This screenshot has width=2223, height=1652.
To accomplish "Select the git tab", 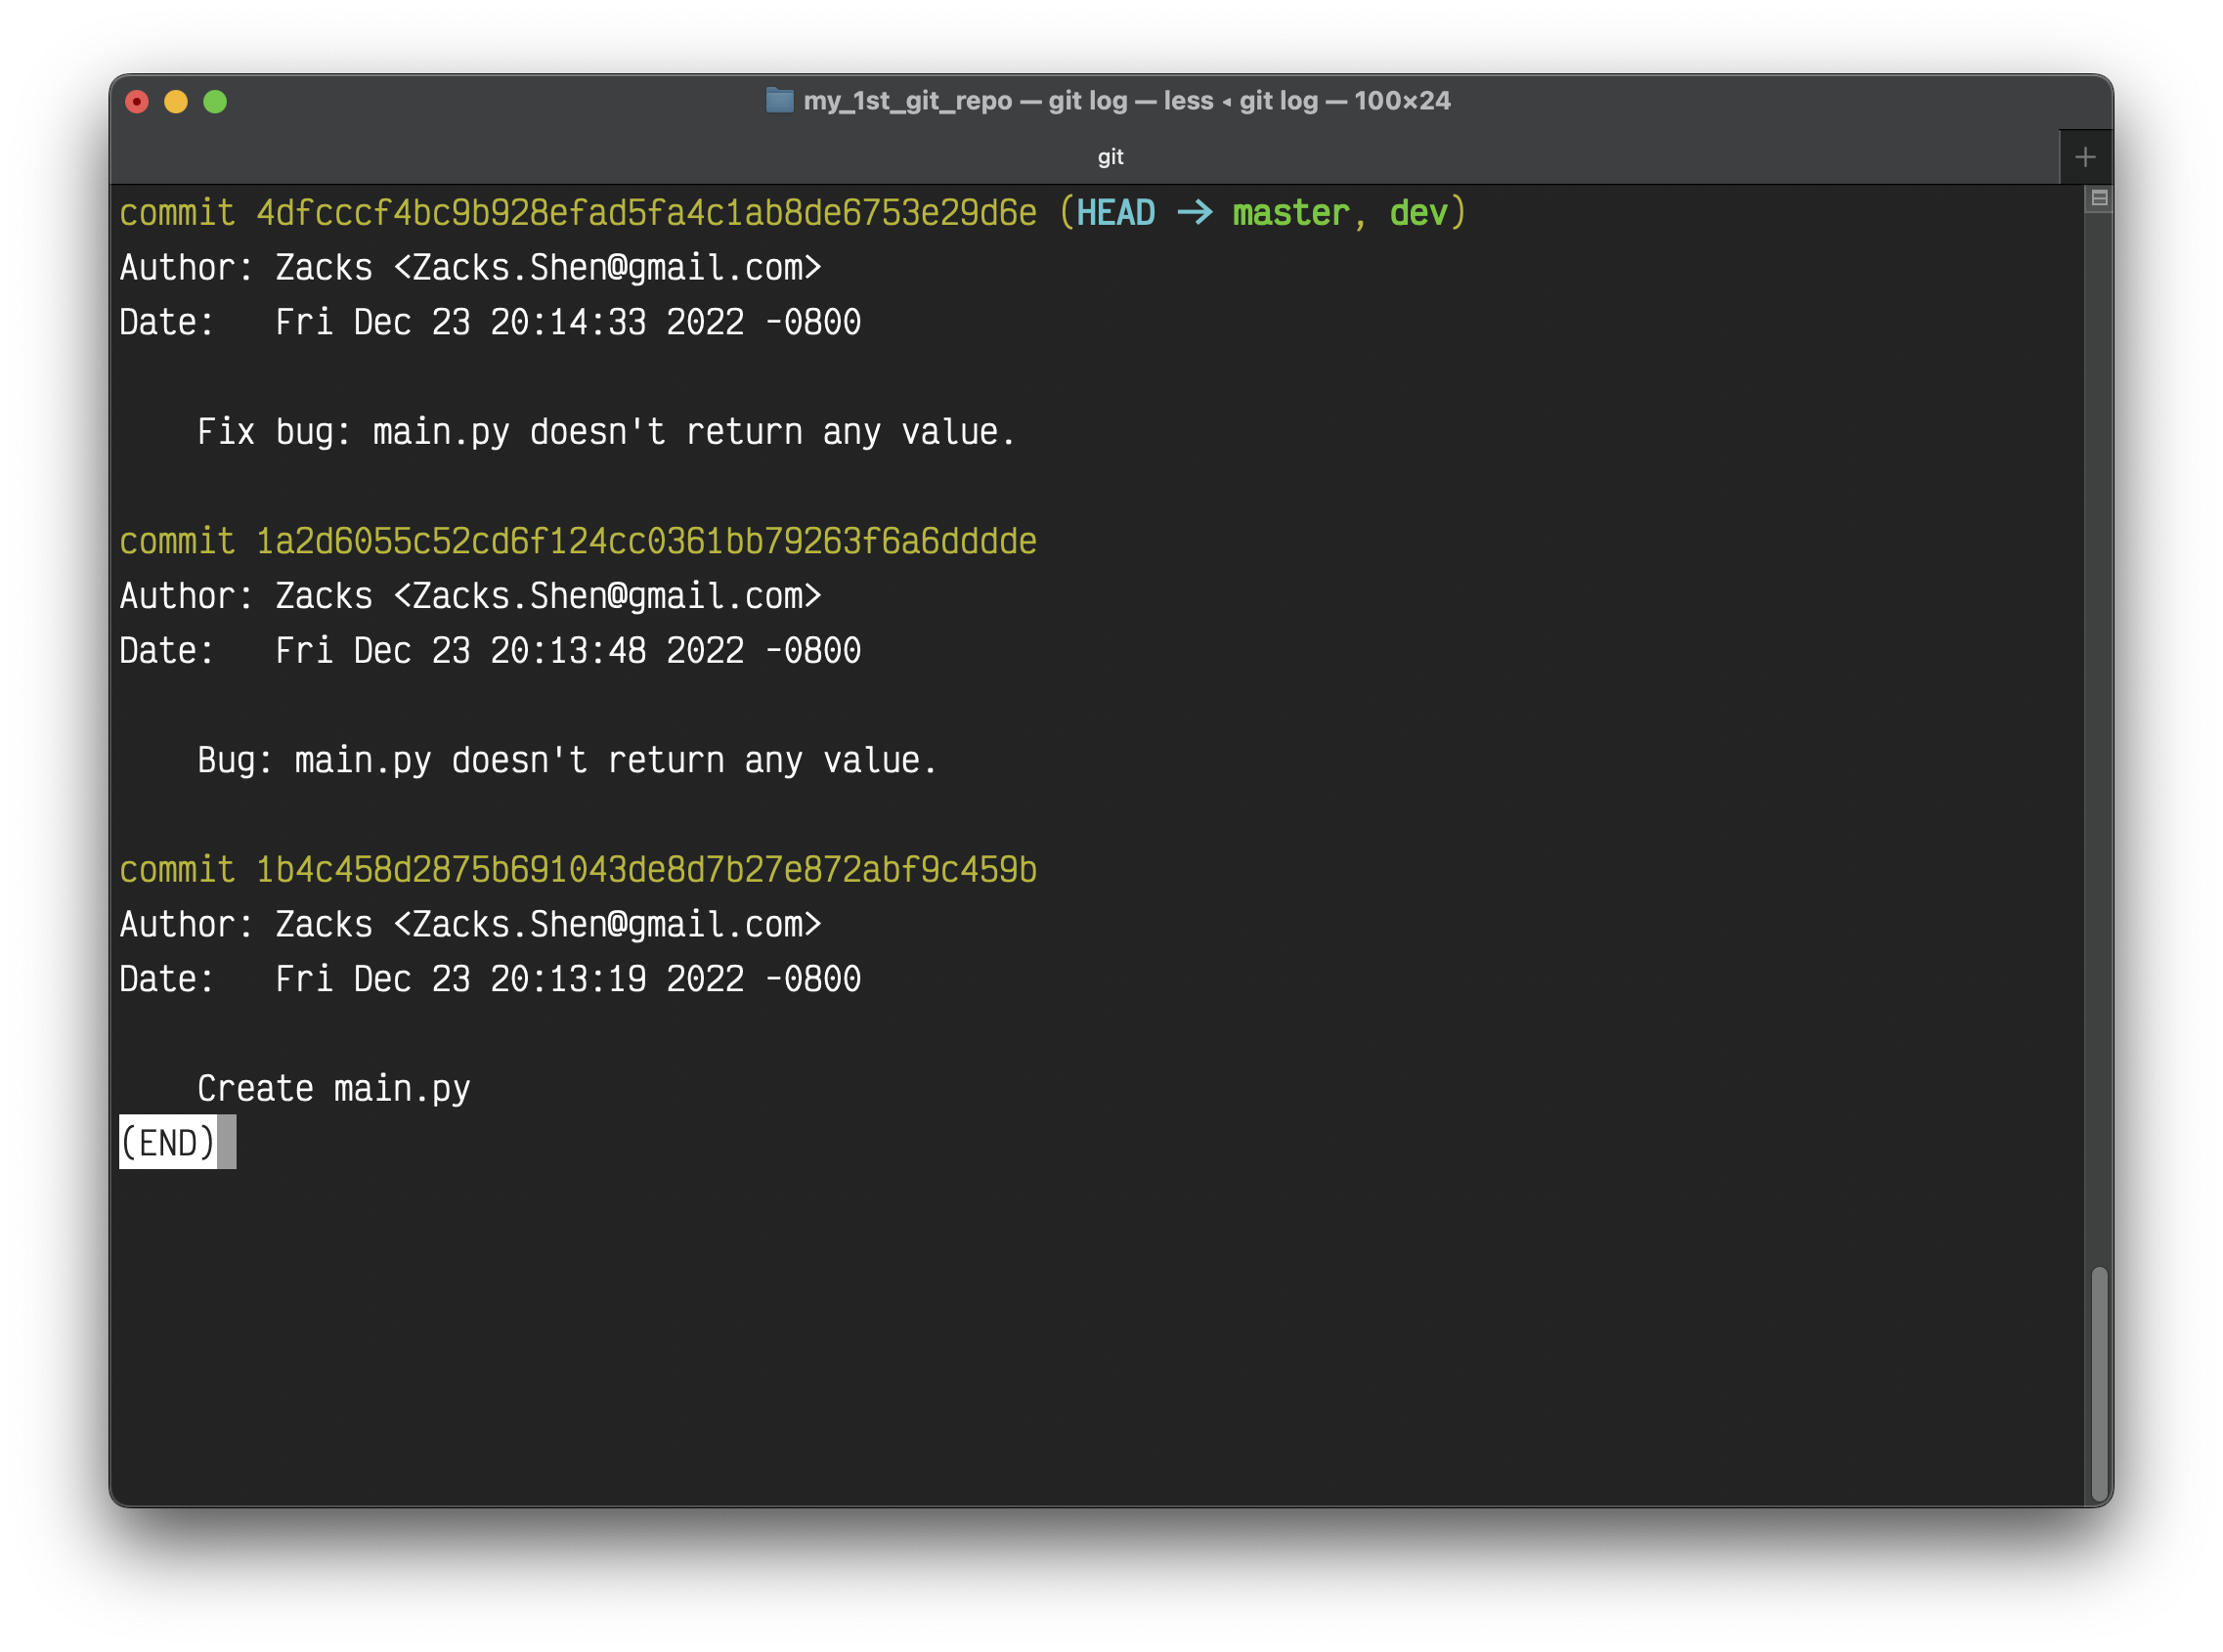I will 1110,157.
